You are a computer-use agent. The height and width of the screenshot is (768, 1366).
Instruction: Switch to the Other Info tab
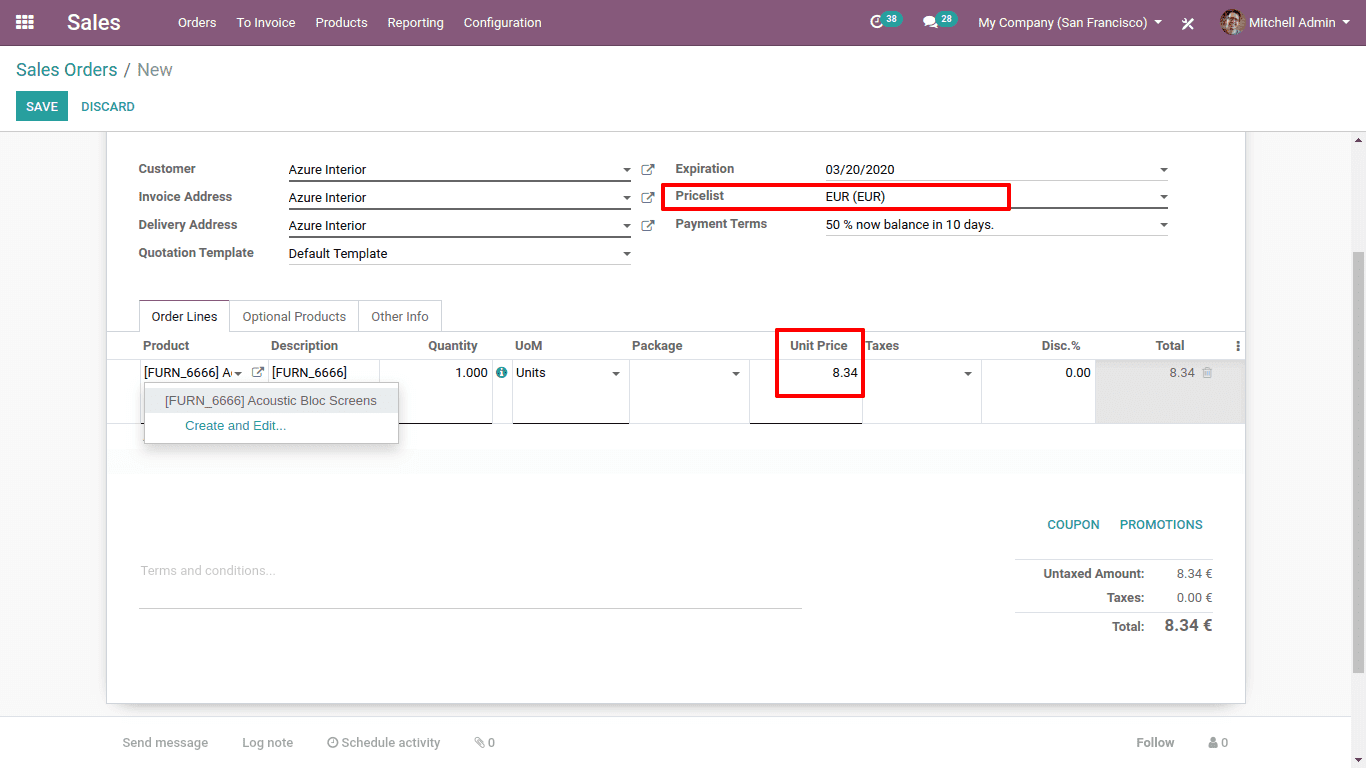[x=399, y=316]
